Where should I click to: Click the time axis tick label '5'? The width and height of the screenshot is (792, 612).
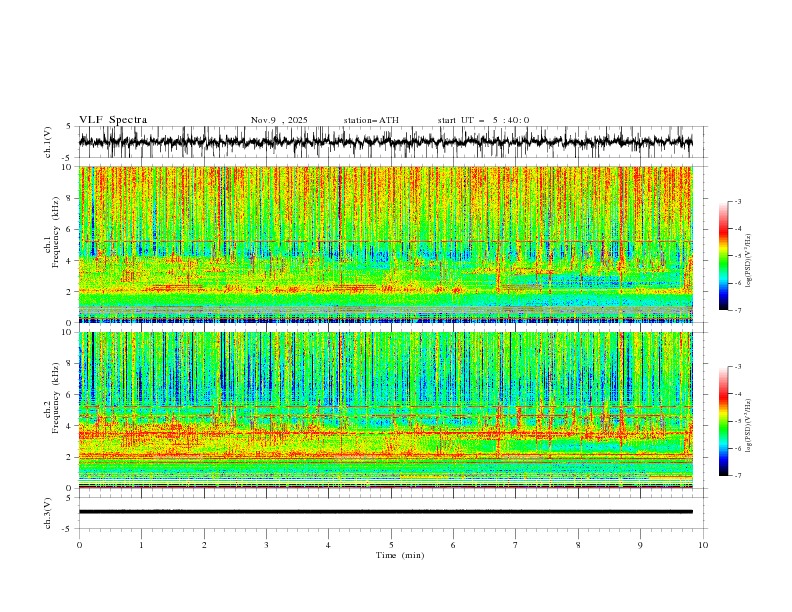pos(391,545)
